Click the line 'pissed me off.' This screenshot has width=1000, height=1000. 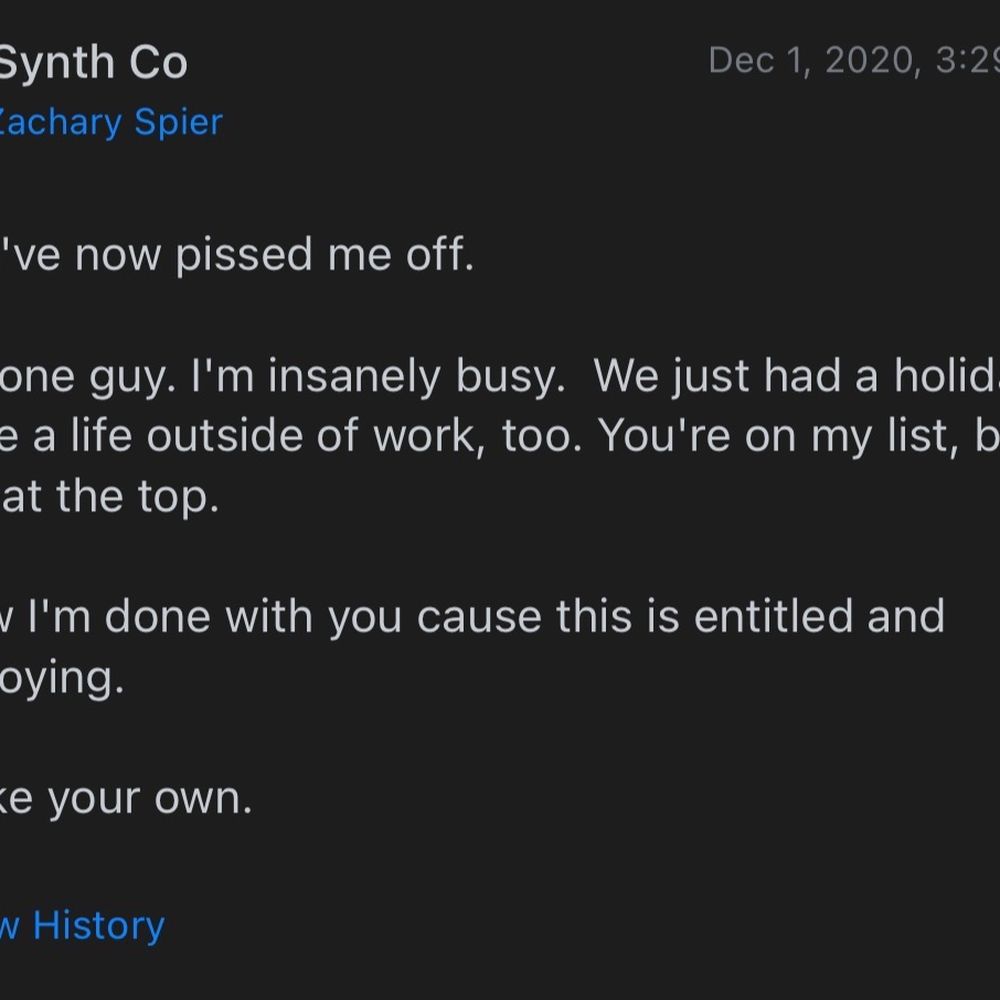[325, 255]
